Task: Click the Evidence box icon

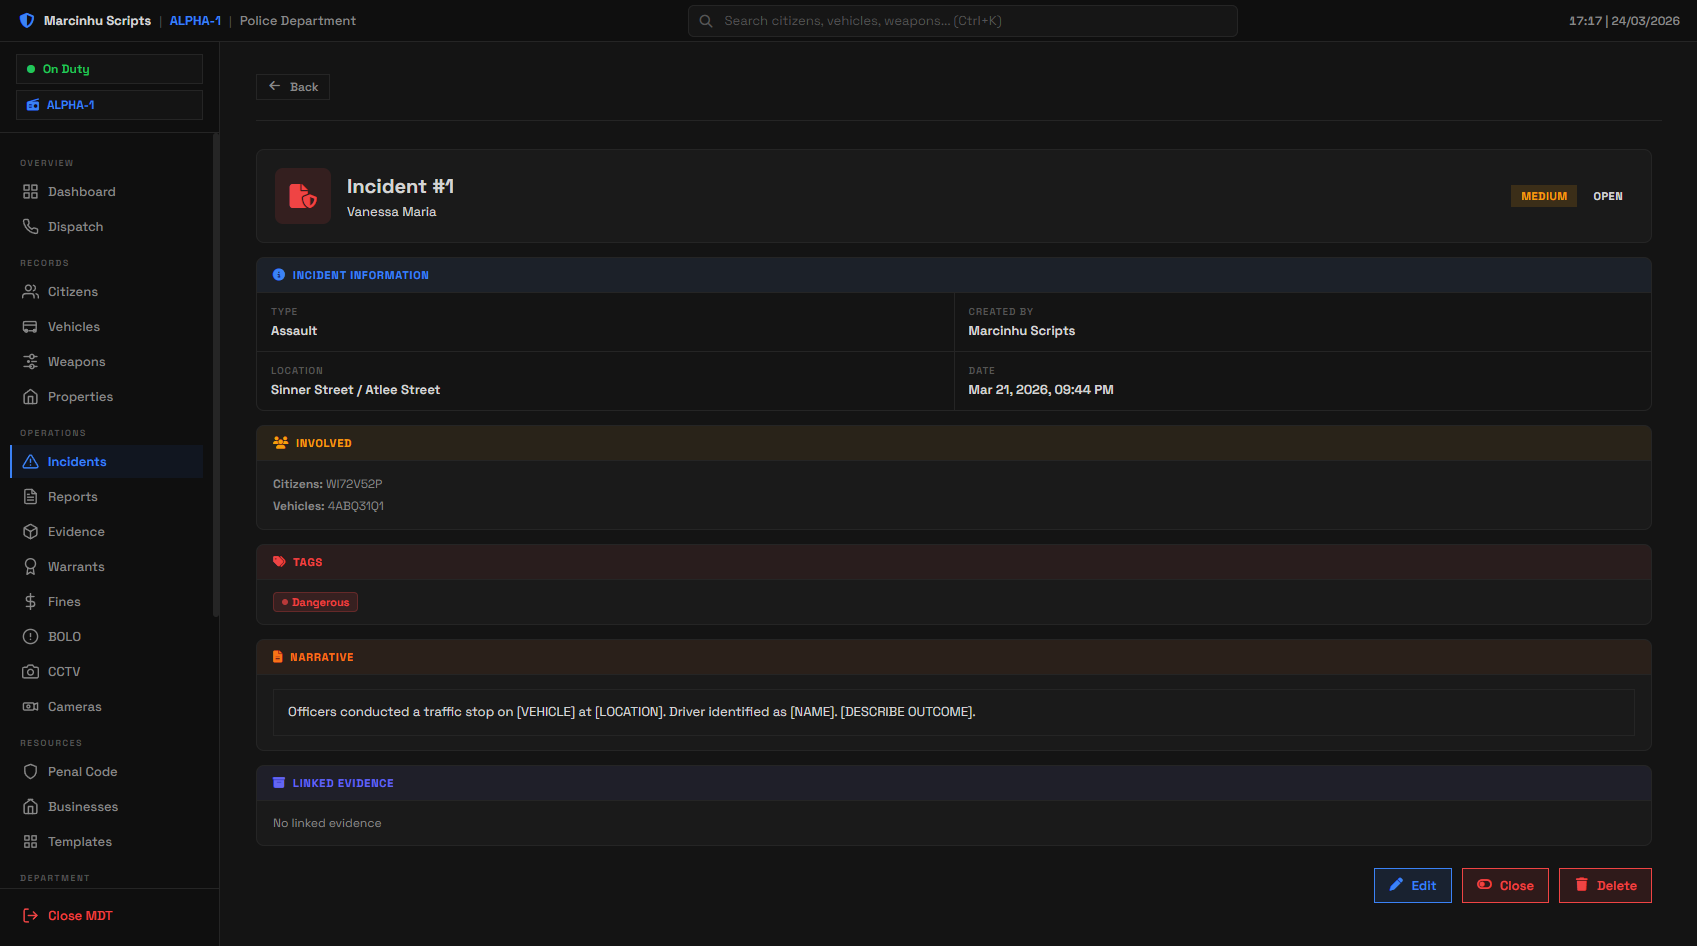Action: [x=30, y=532]
